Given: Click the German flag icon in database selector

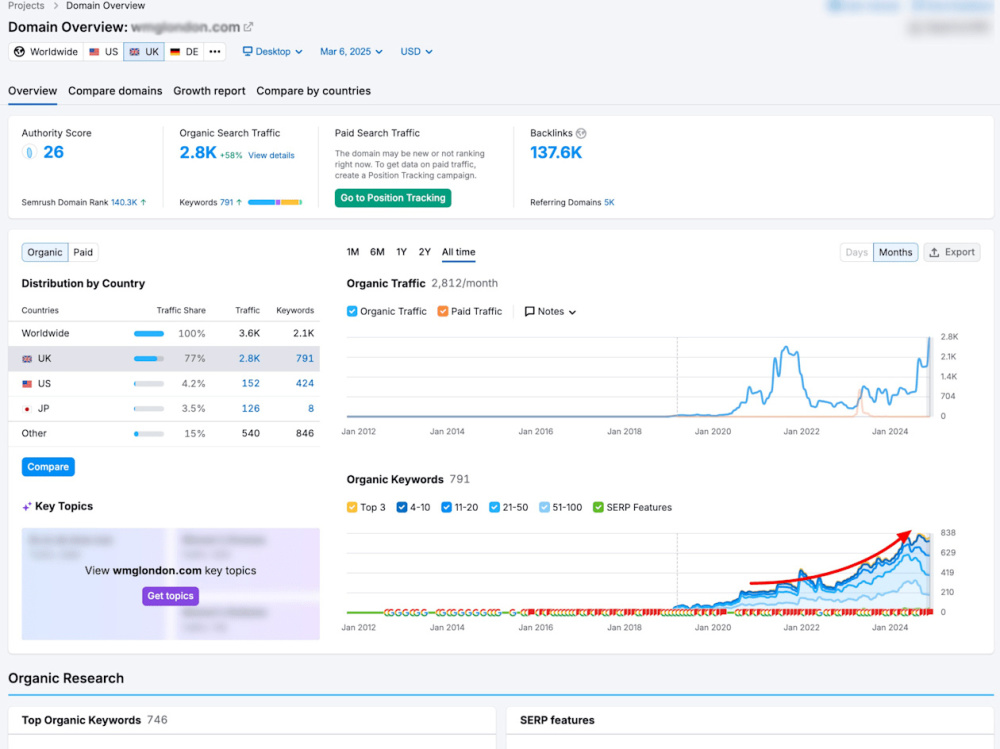Looking at the screenshot, I should pyautogui.click(x=175, y=52).
